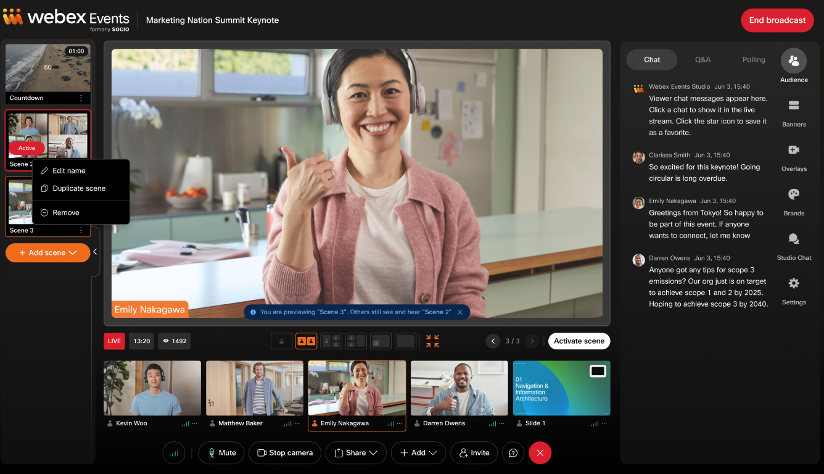
Task: Open the Overlays panel
Action: coord(794,150)
